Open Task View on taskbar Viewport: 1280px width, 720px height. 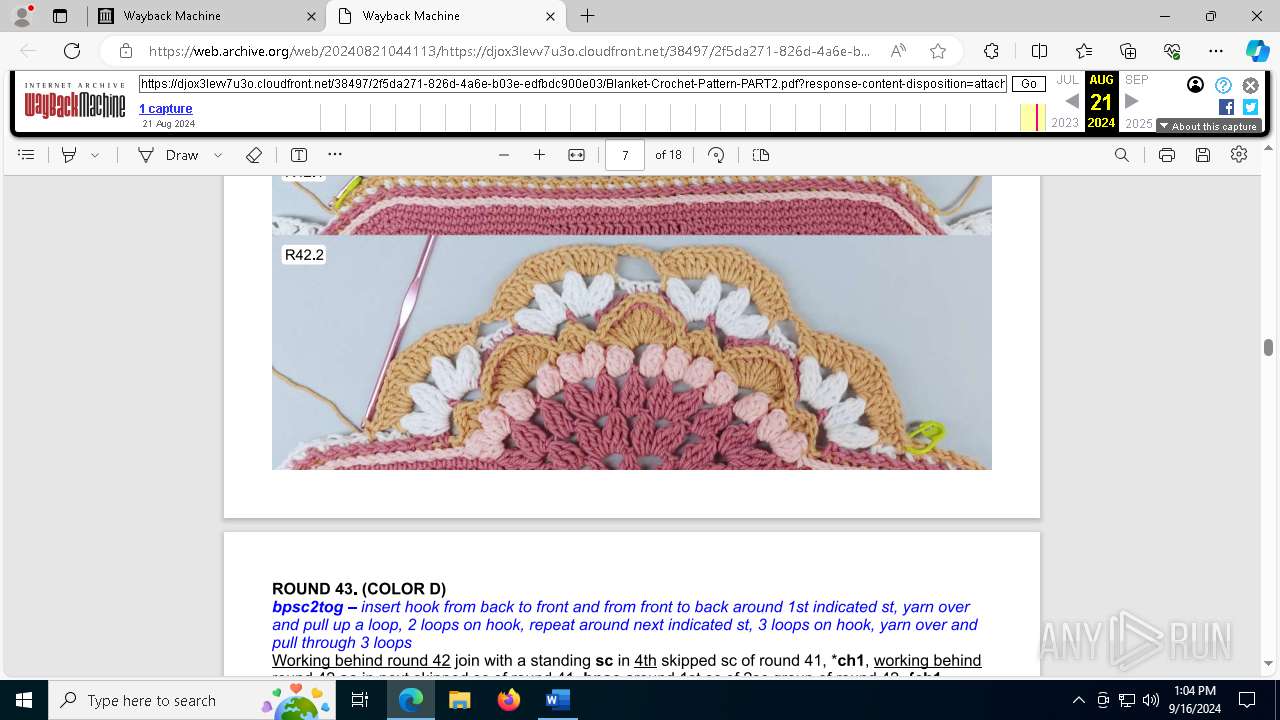pyautogui.click(x=360, y=700)
